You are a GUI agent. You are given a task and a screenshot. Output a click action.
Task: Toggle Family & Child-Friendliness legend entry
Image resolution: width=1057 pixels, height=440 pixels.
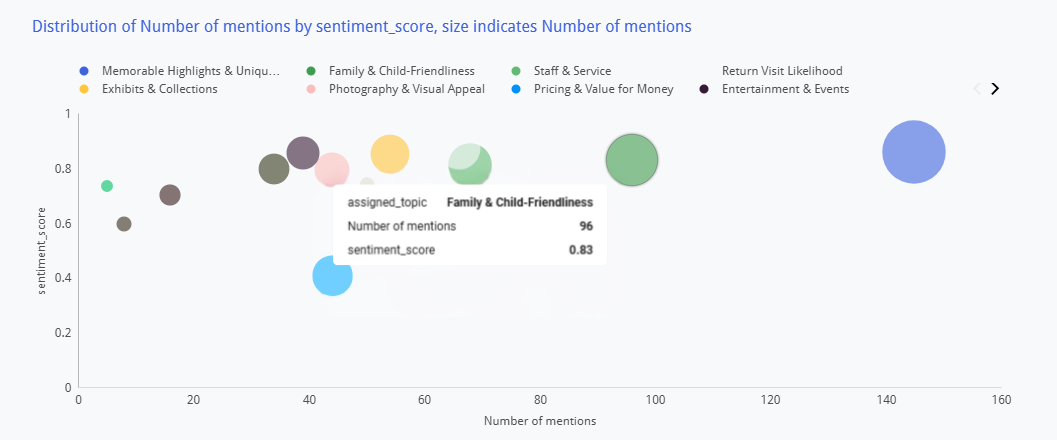tap(401, 71)
